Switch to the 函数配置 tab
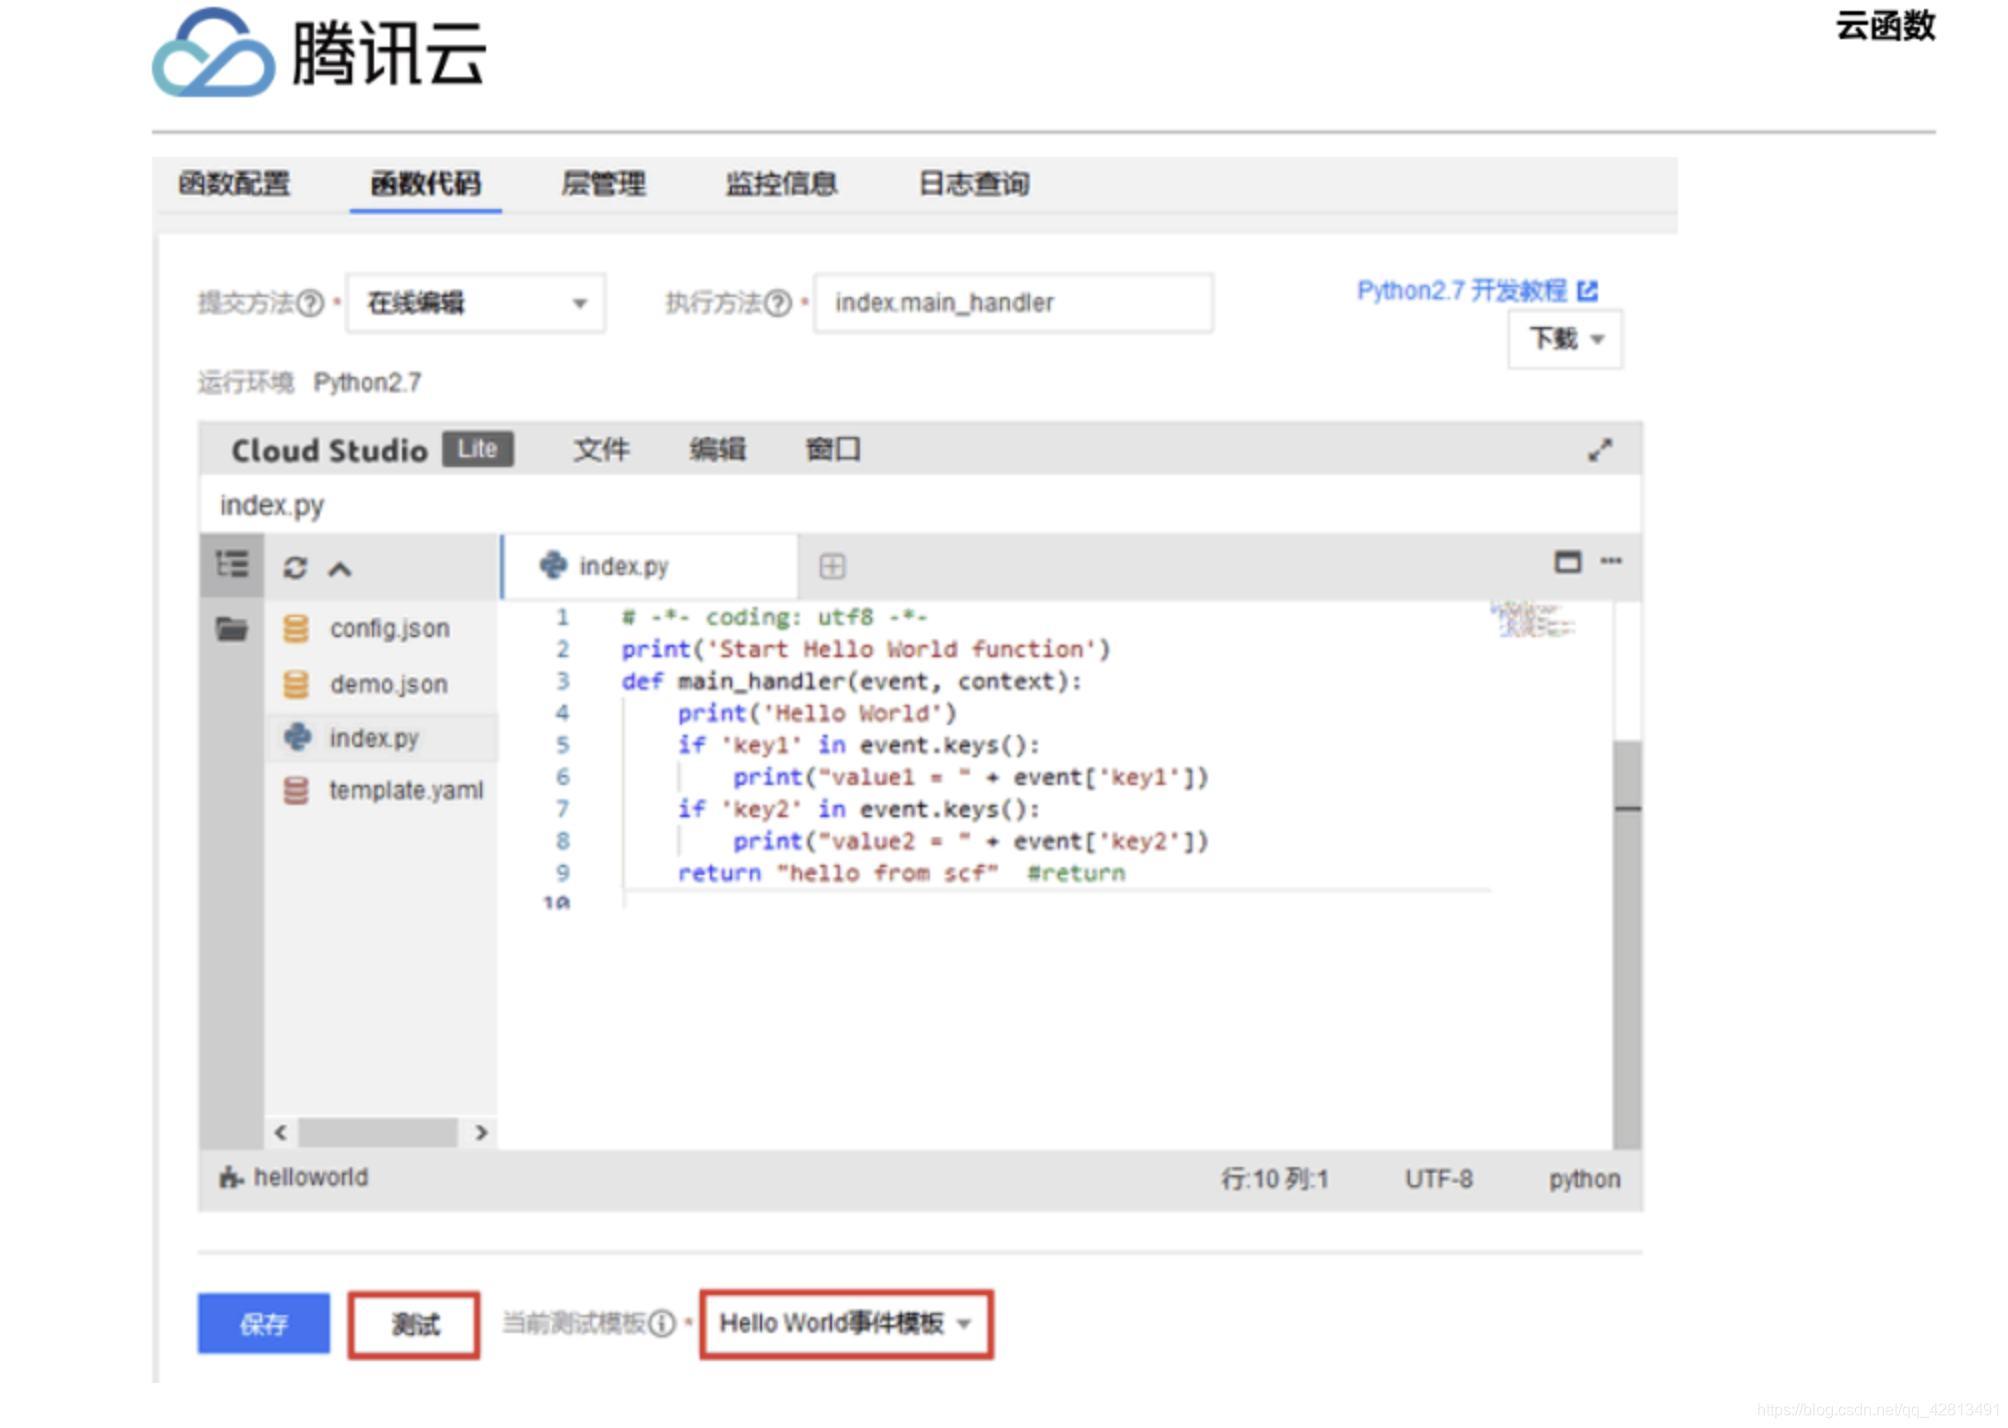The width and height of the screenshot is (2008, 1428). click(x=234, y=184)
